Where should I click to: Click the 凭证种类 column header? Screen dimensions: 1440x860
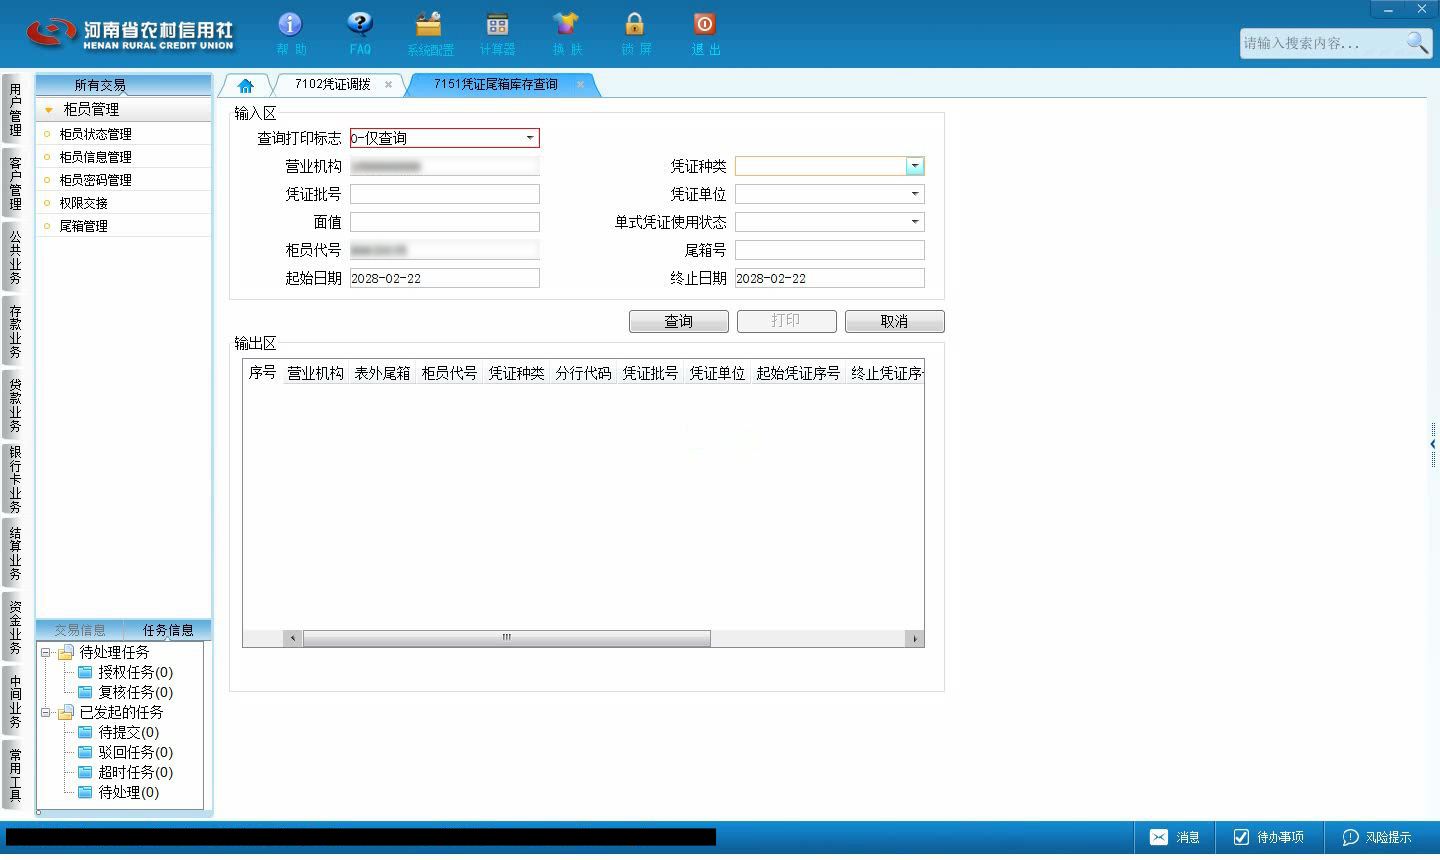point(516,373)
